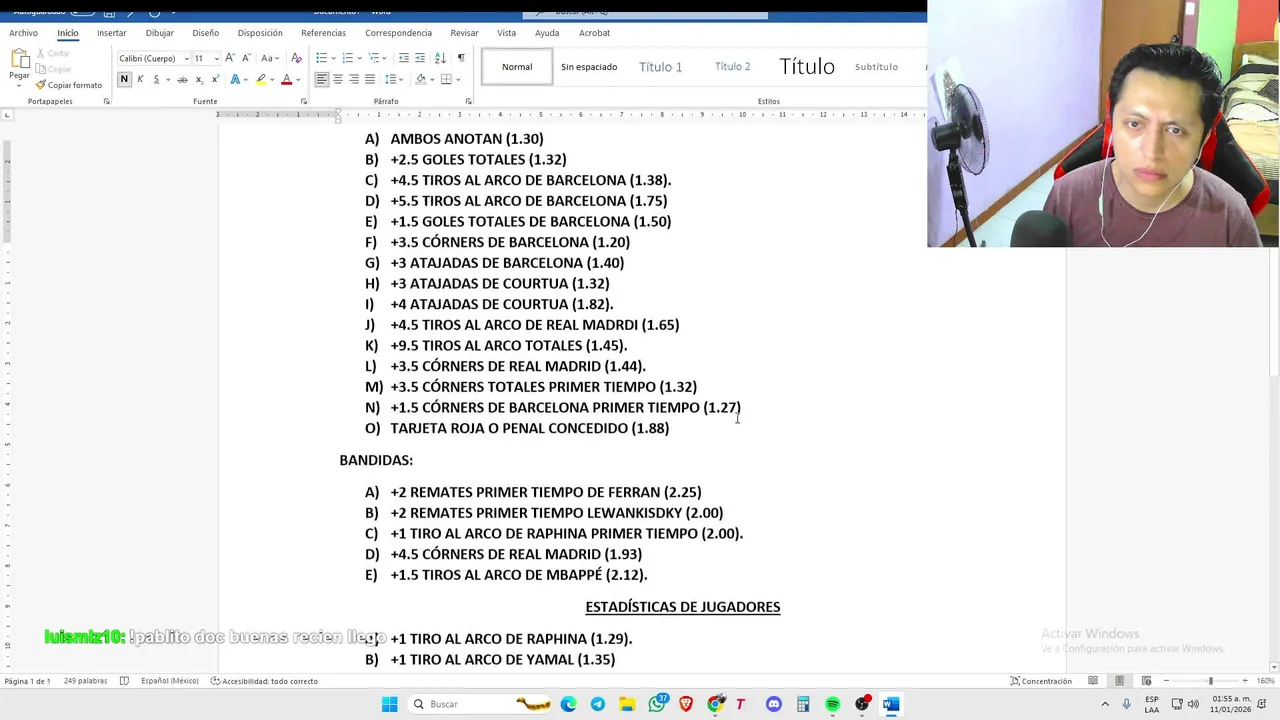Click the A-Z sort icon
This screenshot has width=1280, height=720.
point(440,58)
